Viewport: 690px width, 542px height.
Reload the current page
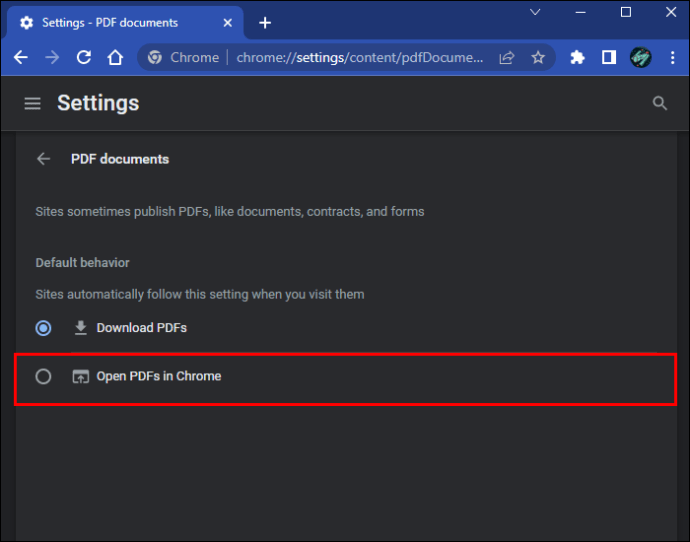[84, 57]
